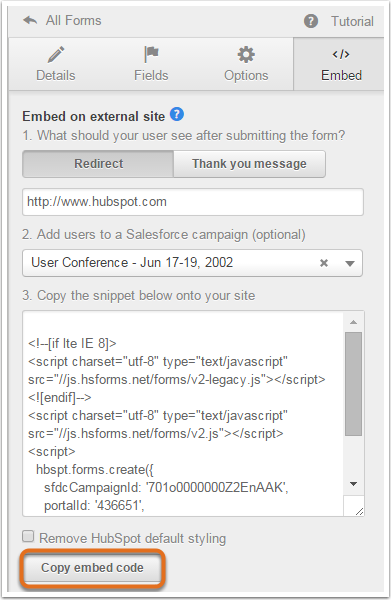Click the gear icon for Options
Image resolution: width=391 pixels, height=600 pixels.
pos(246,54)
